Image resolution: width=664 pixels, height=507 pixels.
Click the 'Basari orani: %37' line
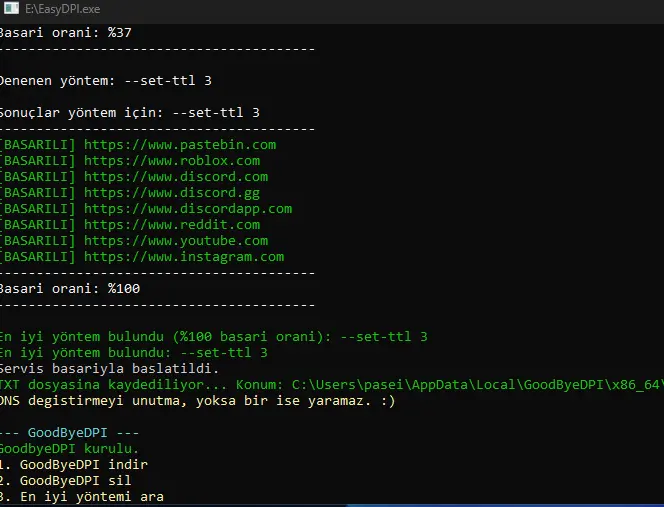pyautogui.click(x=66, y=33)
